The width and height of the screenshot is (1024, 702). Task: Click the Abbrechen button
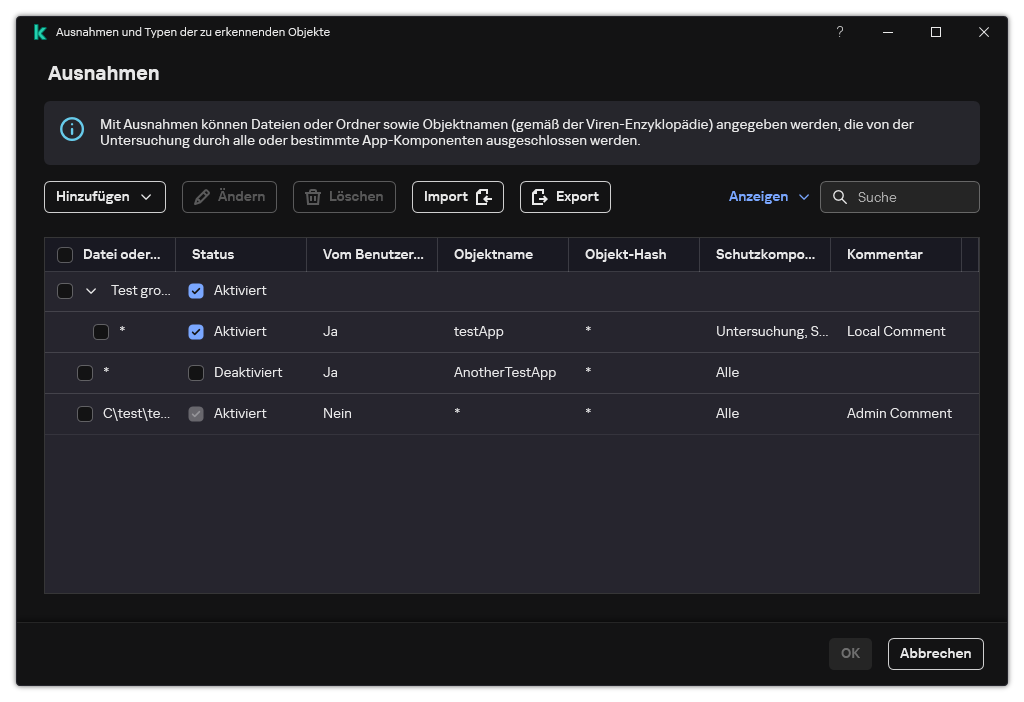pyautogui.click(x=935, y=653)
